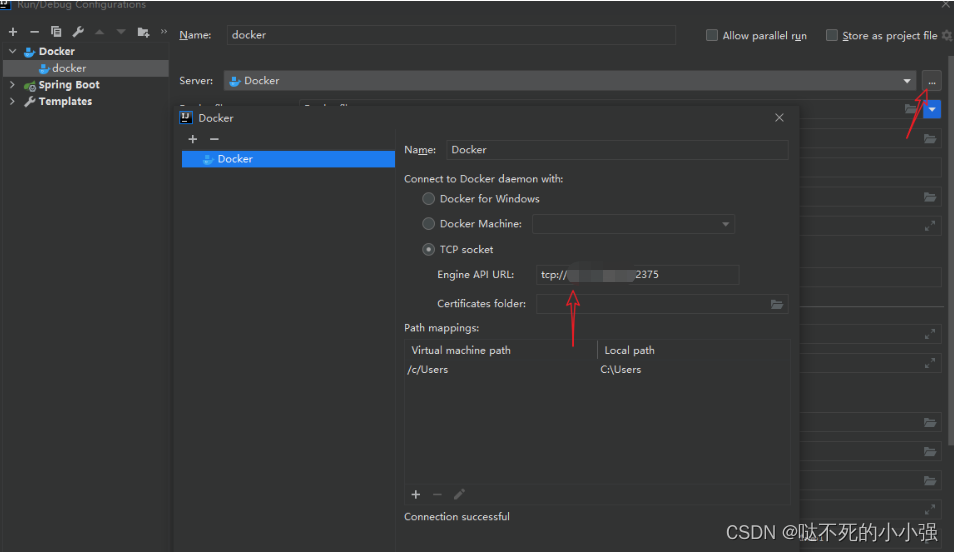Image resolution: width=954 pixels, height=552 pixels.
Task: Expand the Spring Boot tree node
Action: 12,85
